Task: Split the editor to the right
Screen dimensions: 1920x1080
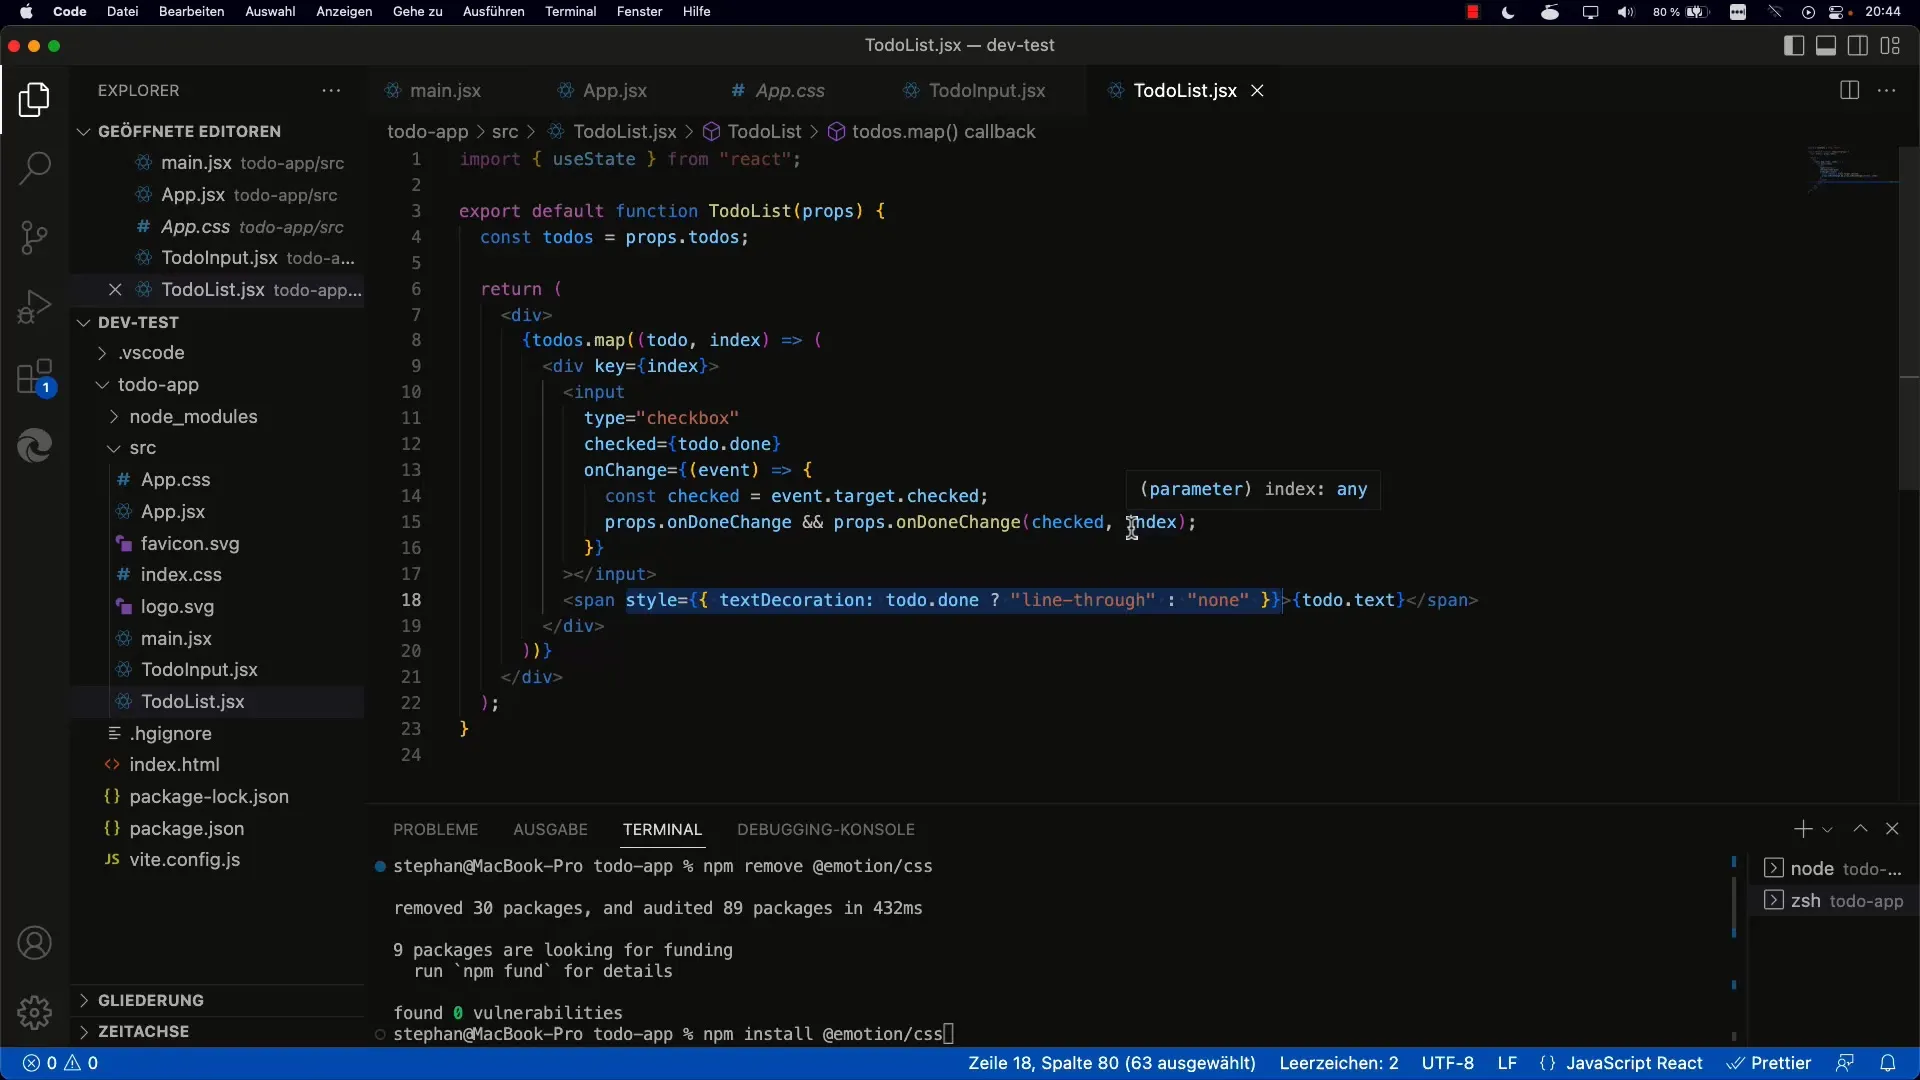Action: click(1849, 90)
